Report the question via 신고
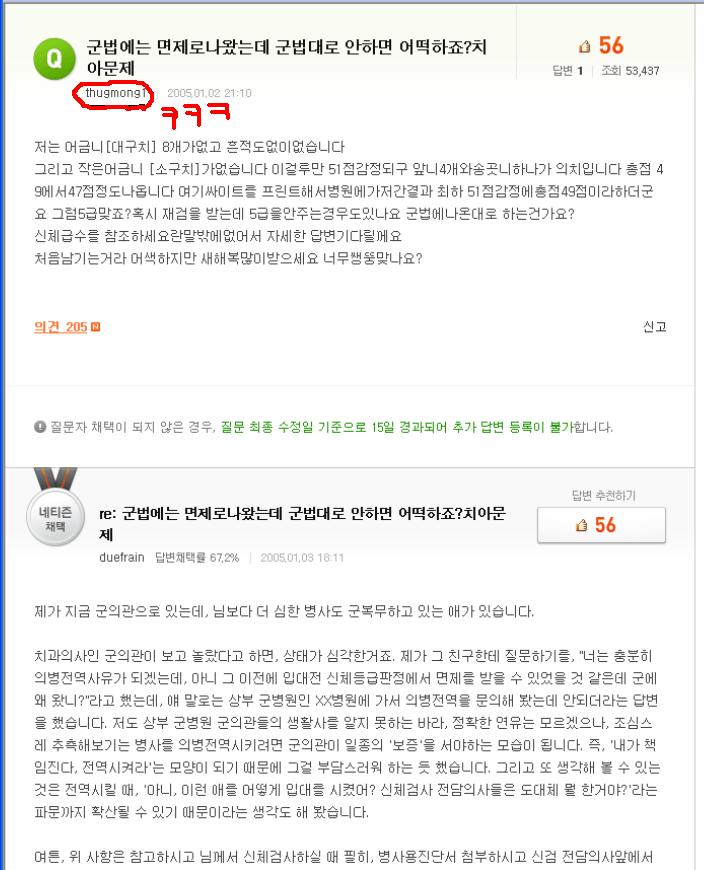Screen dimensions: 704x870 point(654,327)
